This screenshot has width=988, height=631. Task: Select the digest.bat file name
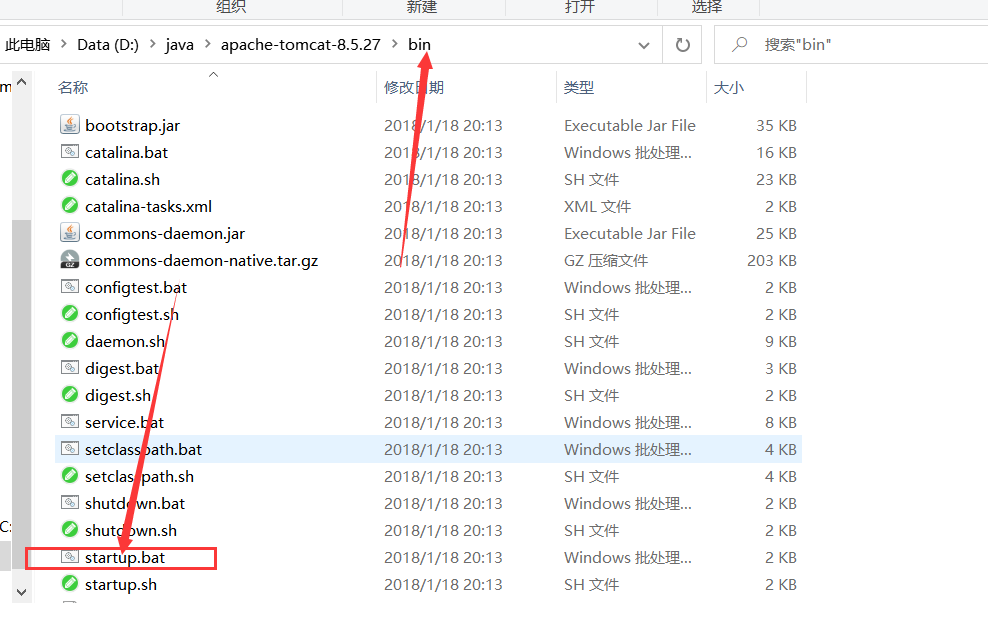pyautogui.click(x=122, y=369)
